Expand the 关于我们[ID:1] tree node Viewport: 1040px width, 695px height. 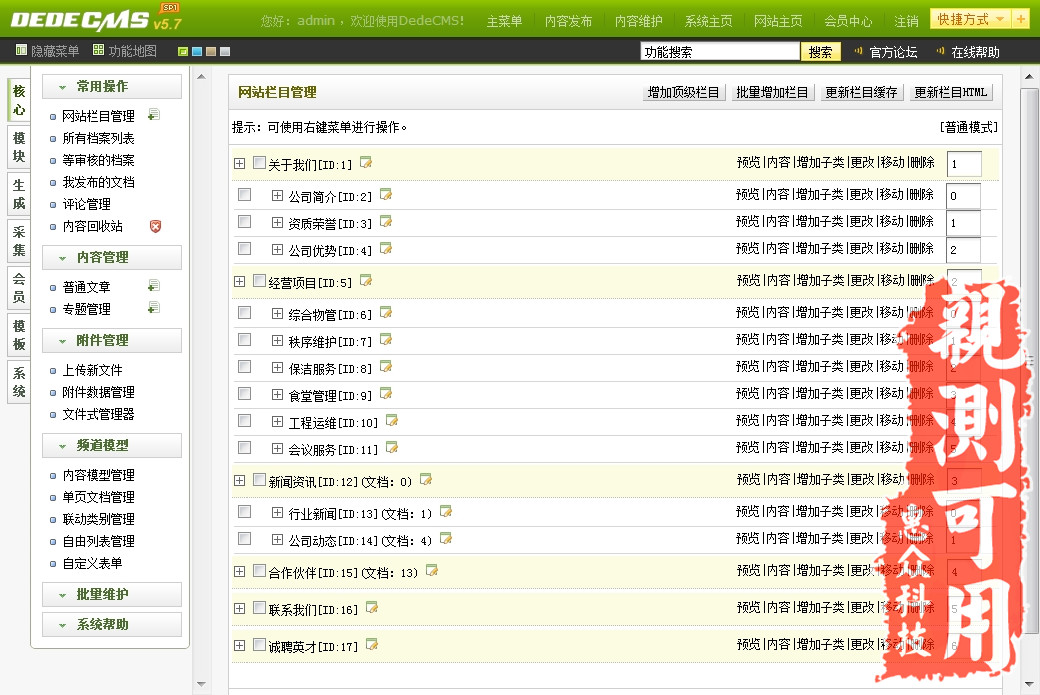(239, 163)
